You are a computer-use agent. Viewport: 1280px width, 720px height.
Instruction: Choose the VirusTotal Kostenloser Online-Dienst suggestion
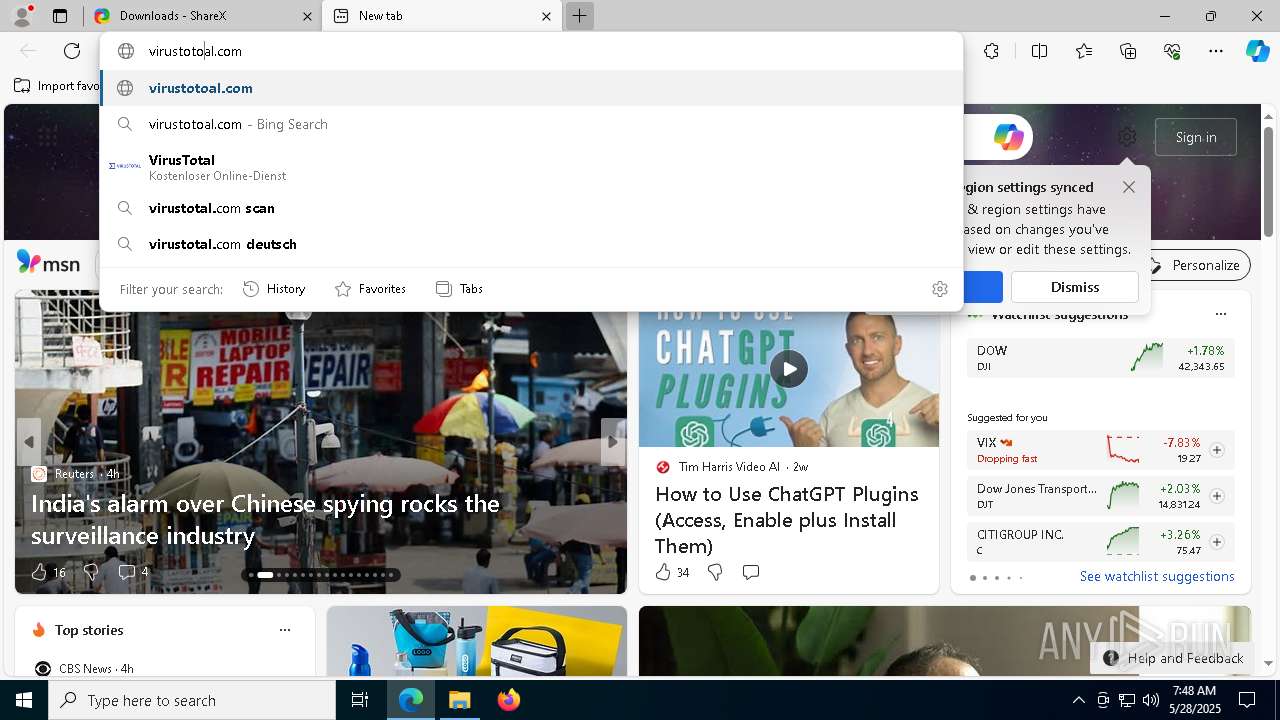[531, 167]
